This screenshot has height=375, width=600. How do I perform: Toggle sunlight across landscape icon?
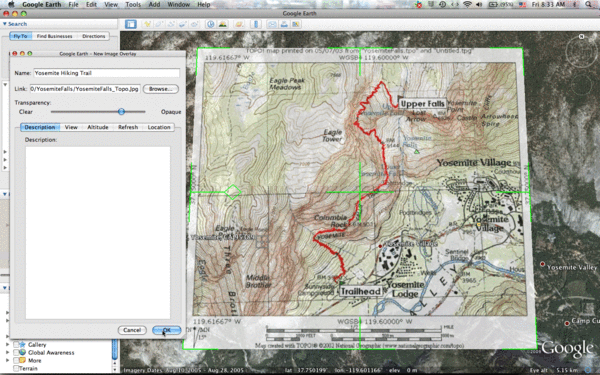point(222,24)
